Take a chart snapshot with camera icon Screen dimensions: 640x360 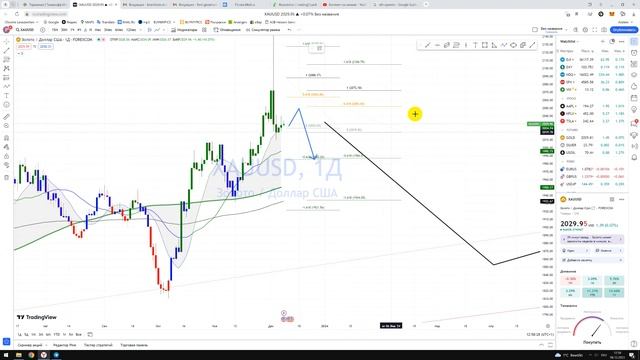(604, 30)
